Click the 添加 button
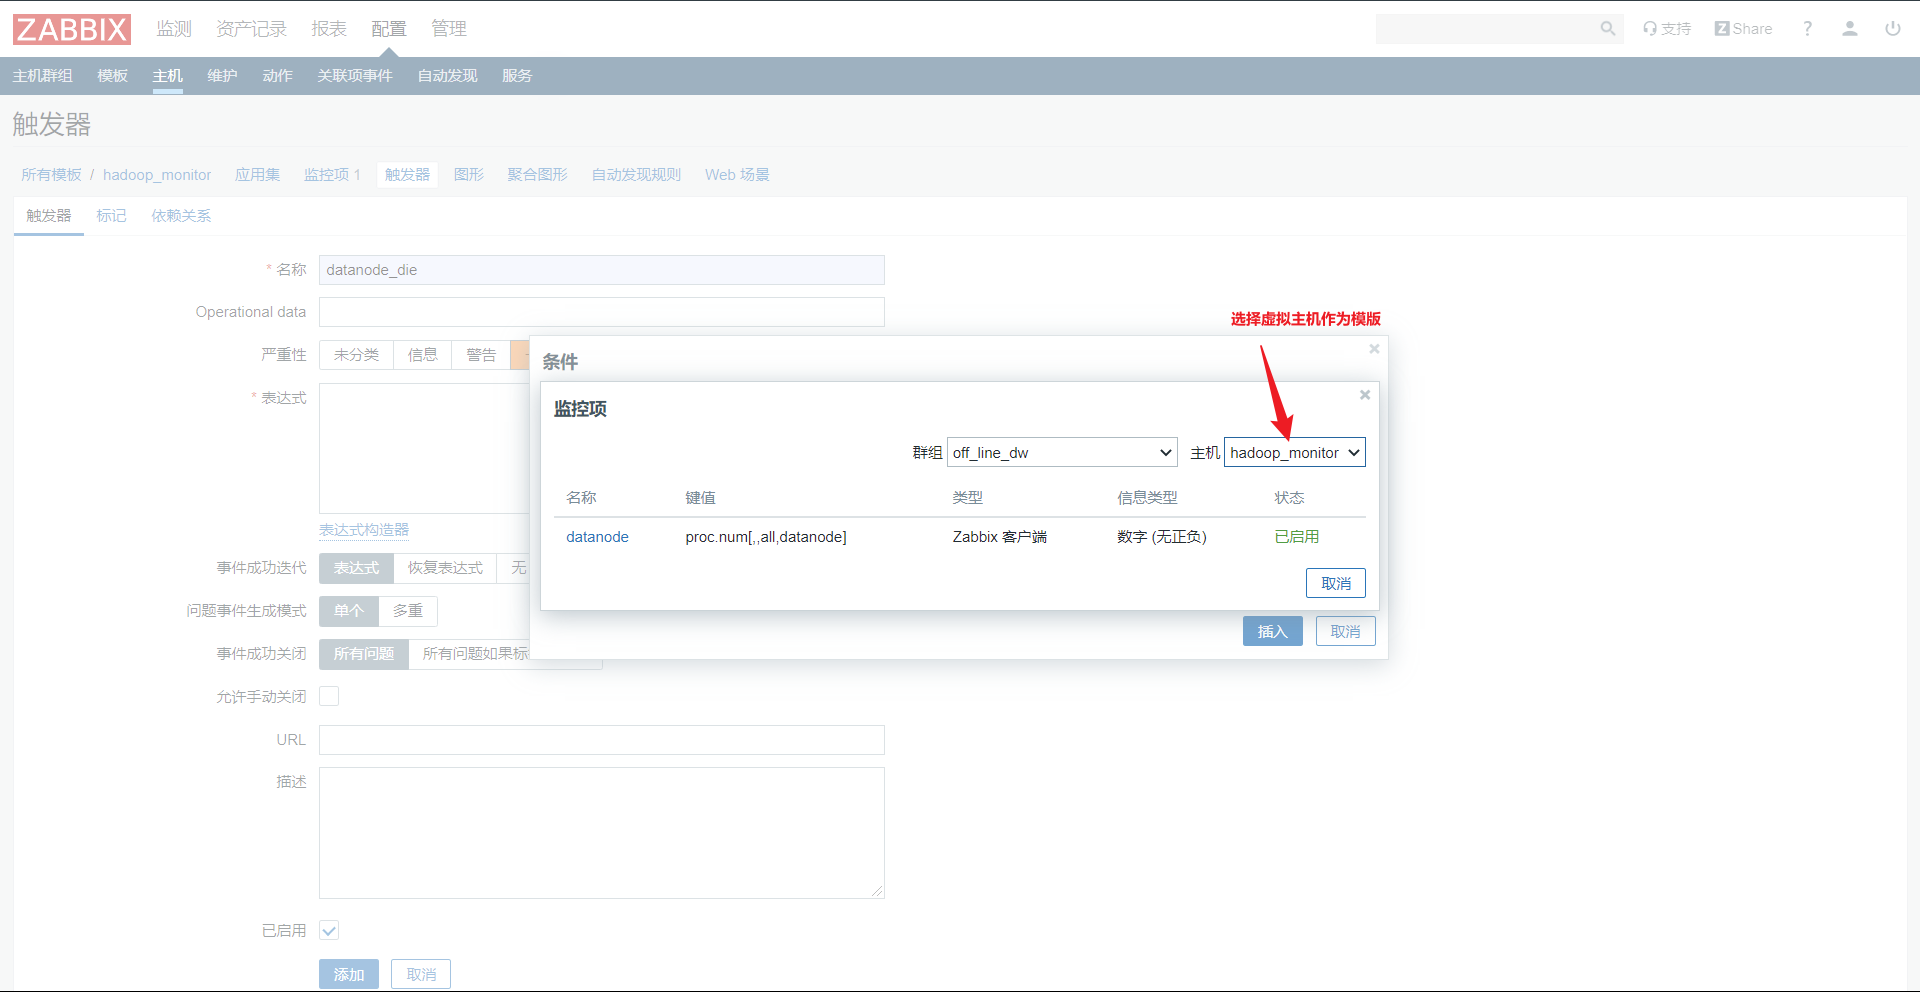This screenshot has width=1920, height=992. (x=349, y=974)
